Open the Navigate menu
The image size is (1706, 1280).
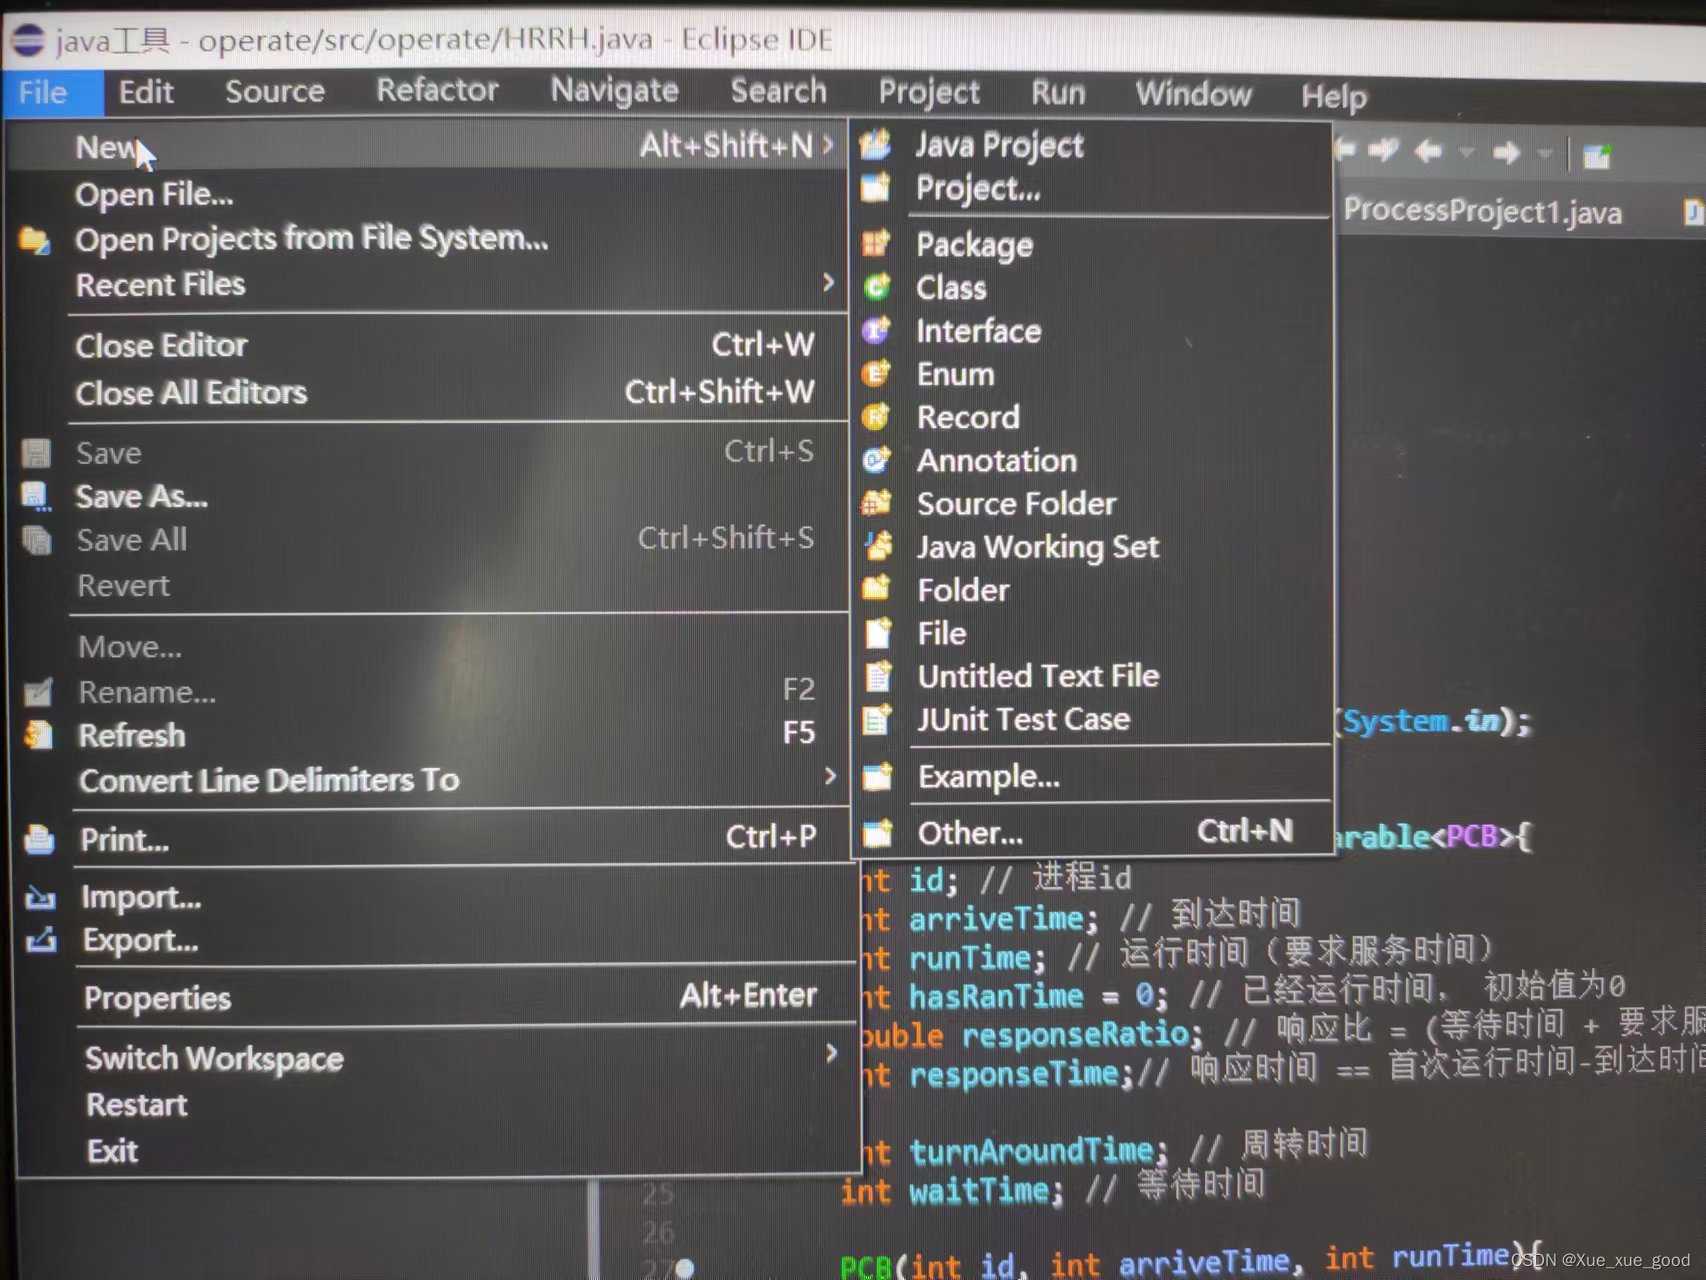click(615, 91)
